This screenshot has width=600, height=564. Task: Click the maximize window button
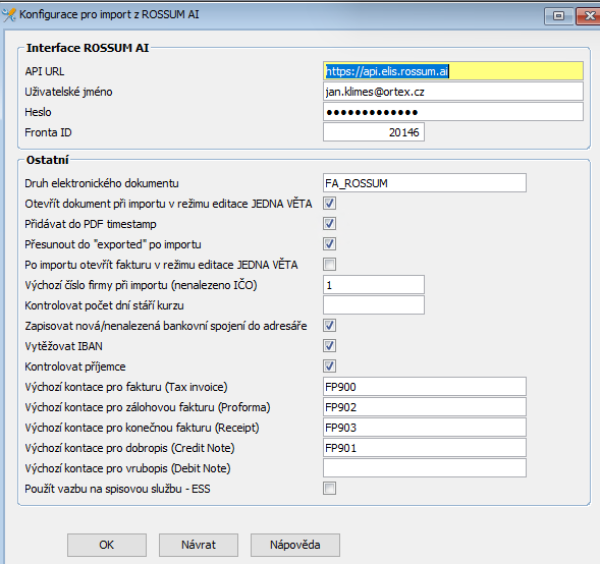click(x=559, y=16)
